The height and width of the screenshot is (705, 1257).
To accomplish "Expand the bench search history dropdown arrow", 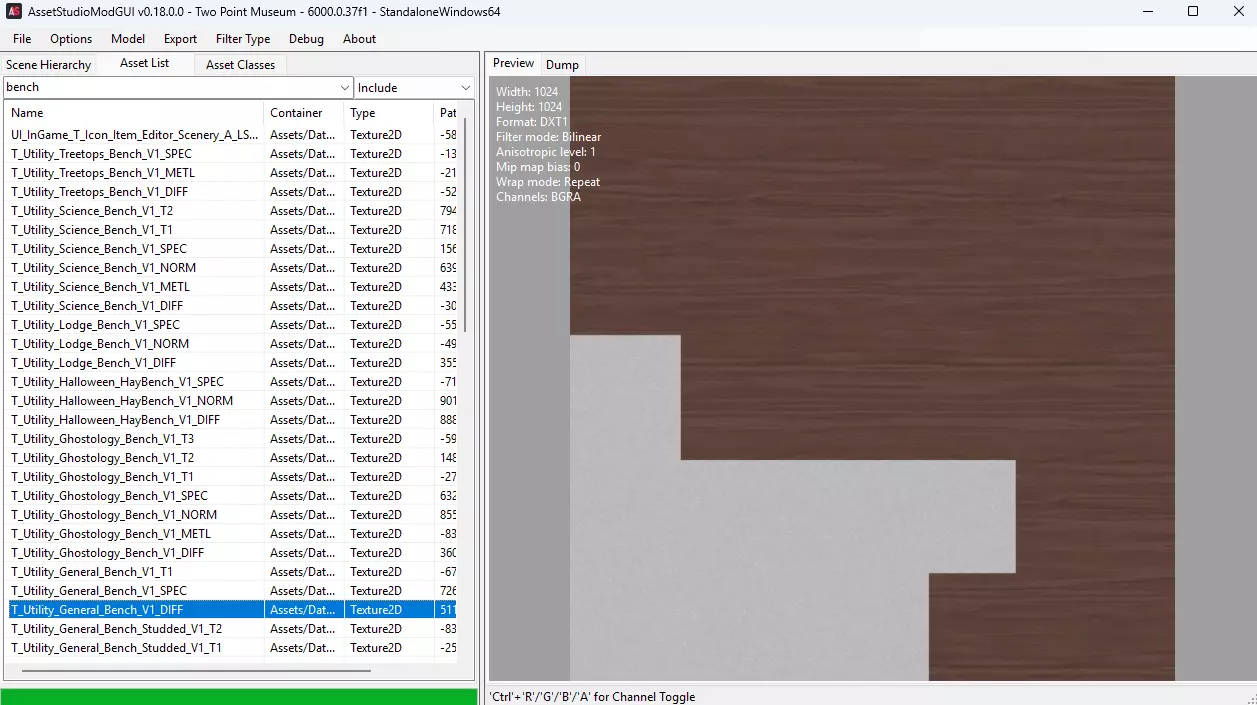I will tap(345, 88).
